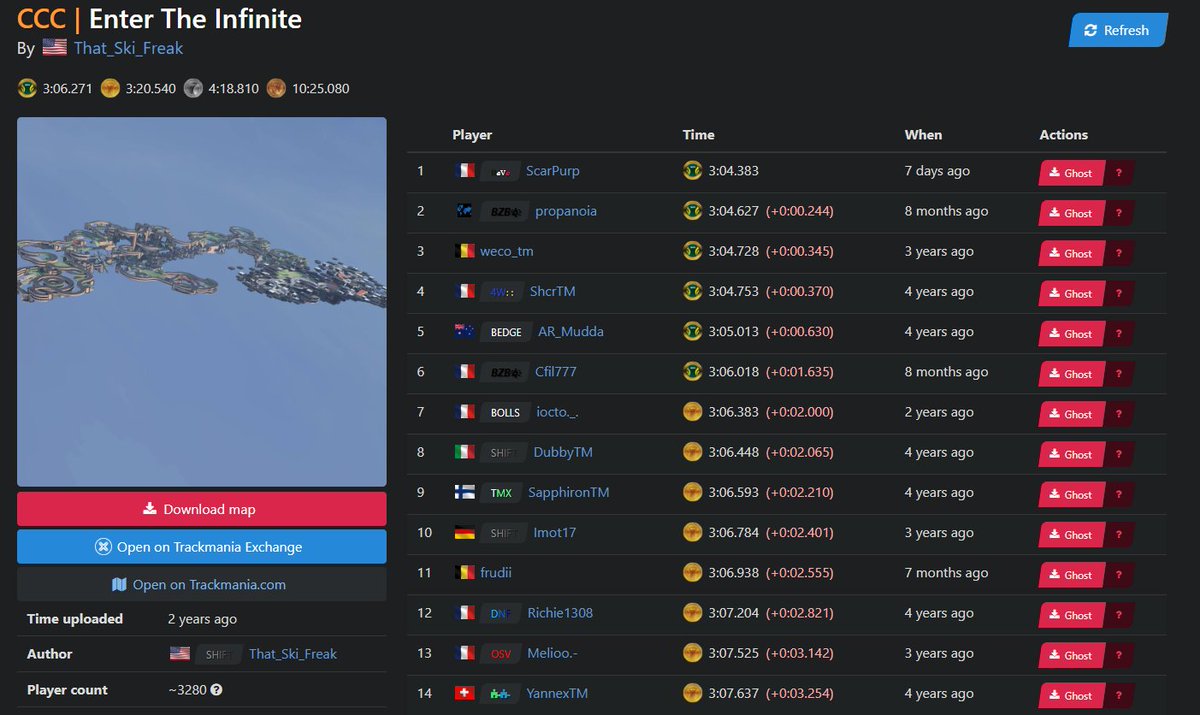Open Richie1308 player profile
The image size is (1200, 715).
560,613
